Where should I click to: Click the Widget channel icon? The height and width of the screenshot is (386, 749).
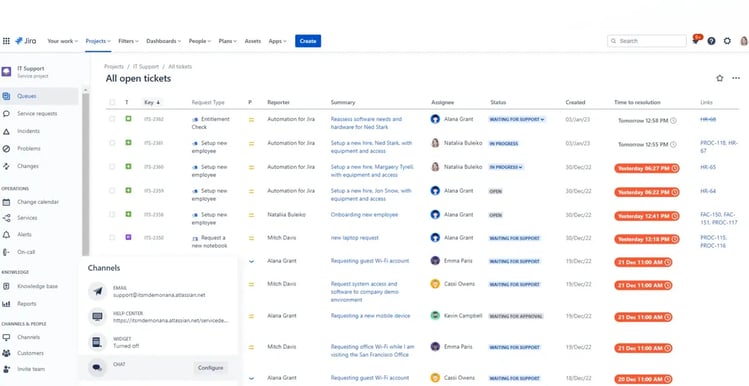[97, 342]
